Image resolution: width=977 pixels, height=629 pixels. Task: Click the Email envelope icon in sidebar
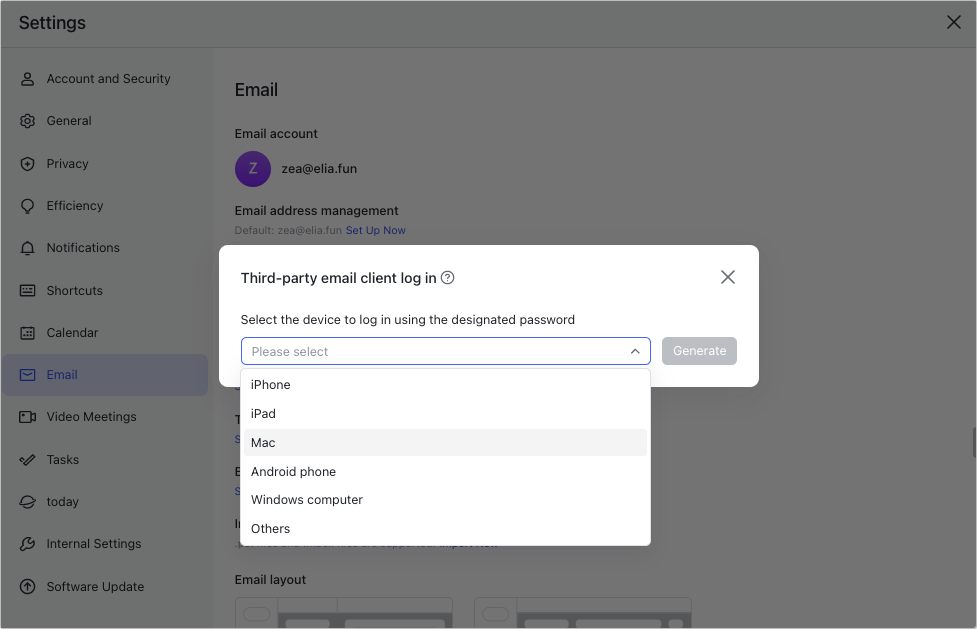(28, 374)
